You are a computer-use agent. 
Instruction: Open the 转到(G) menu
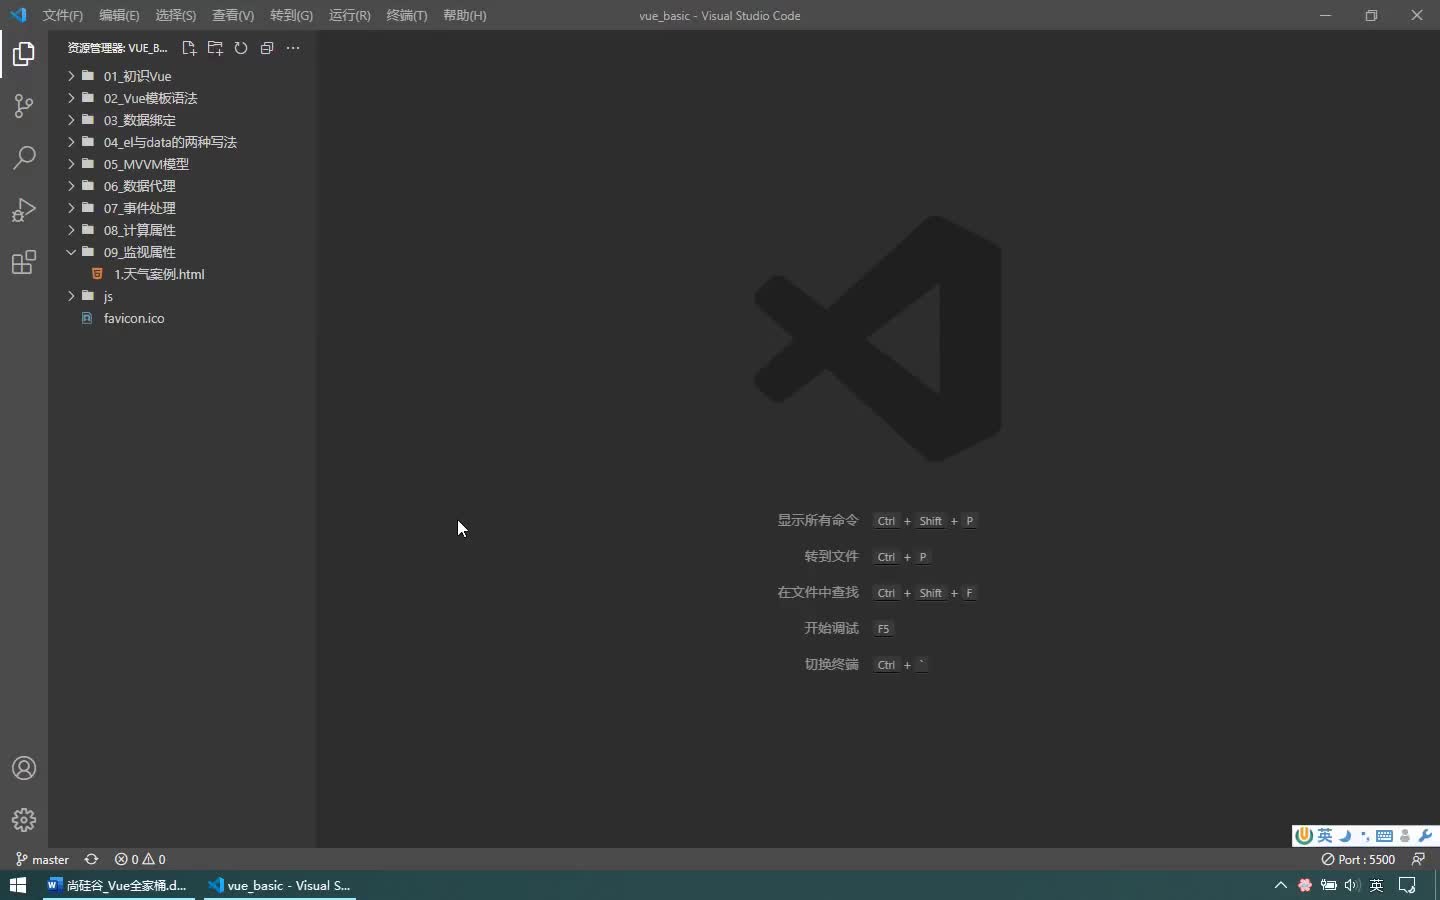coord(291,15)
